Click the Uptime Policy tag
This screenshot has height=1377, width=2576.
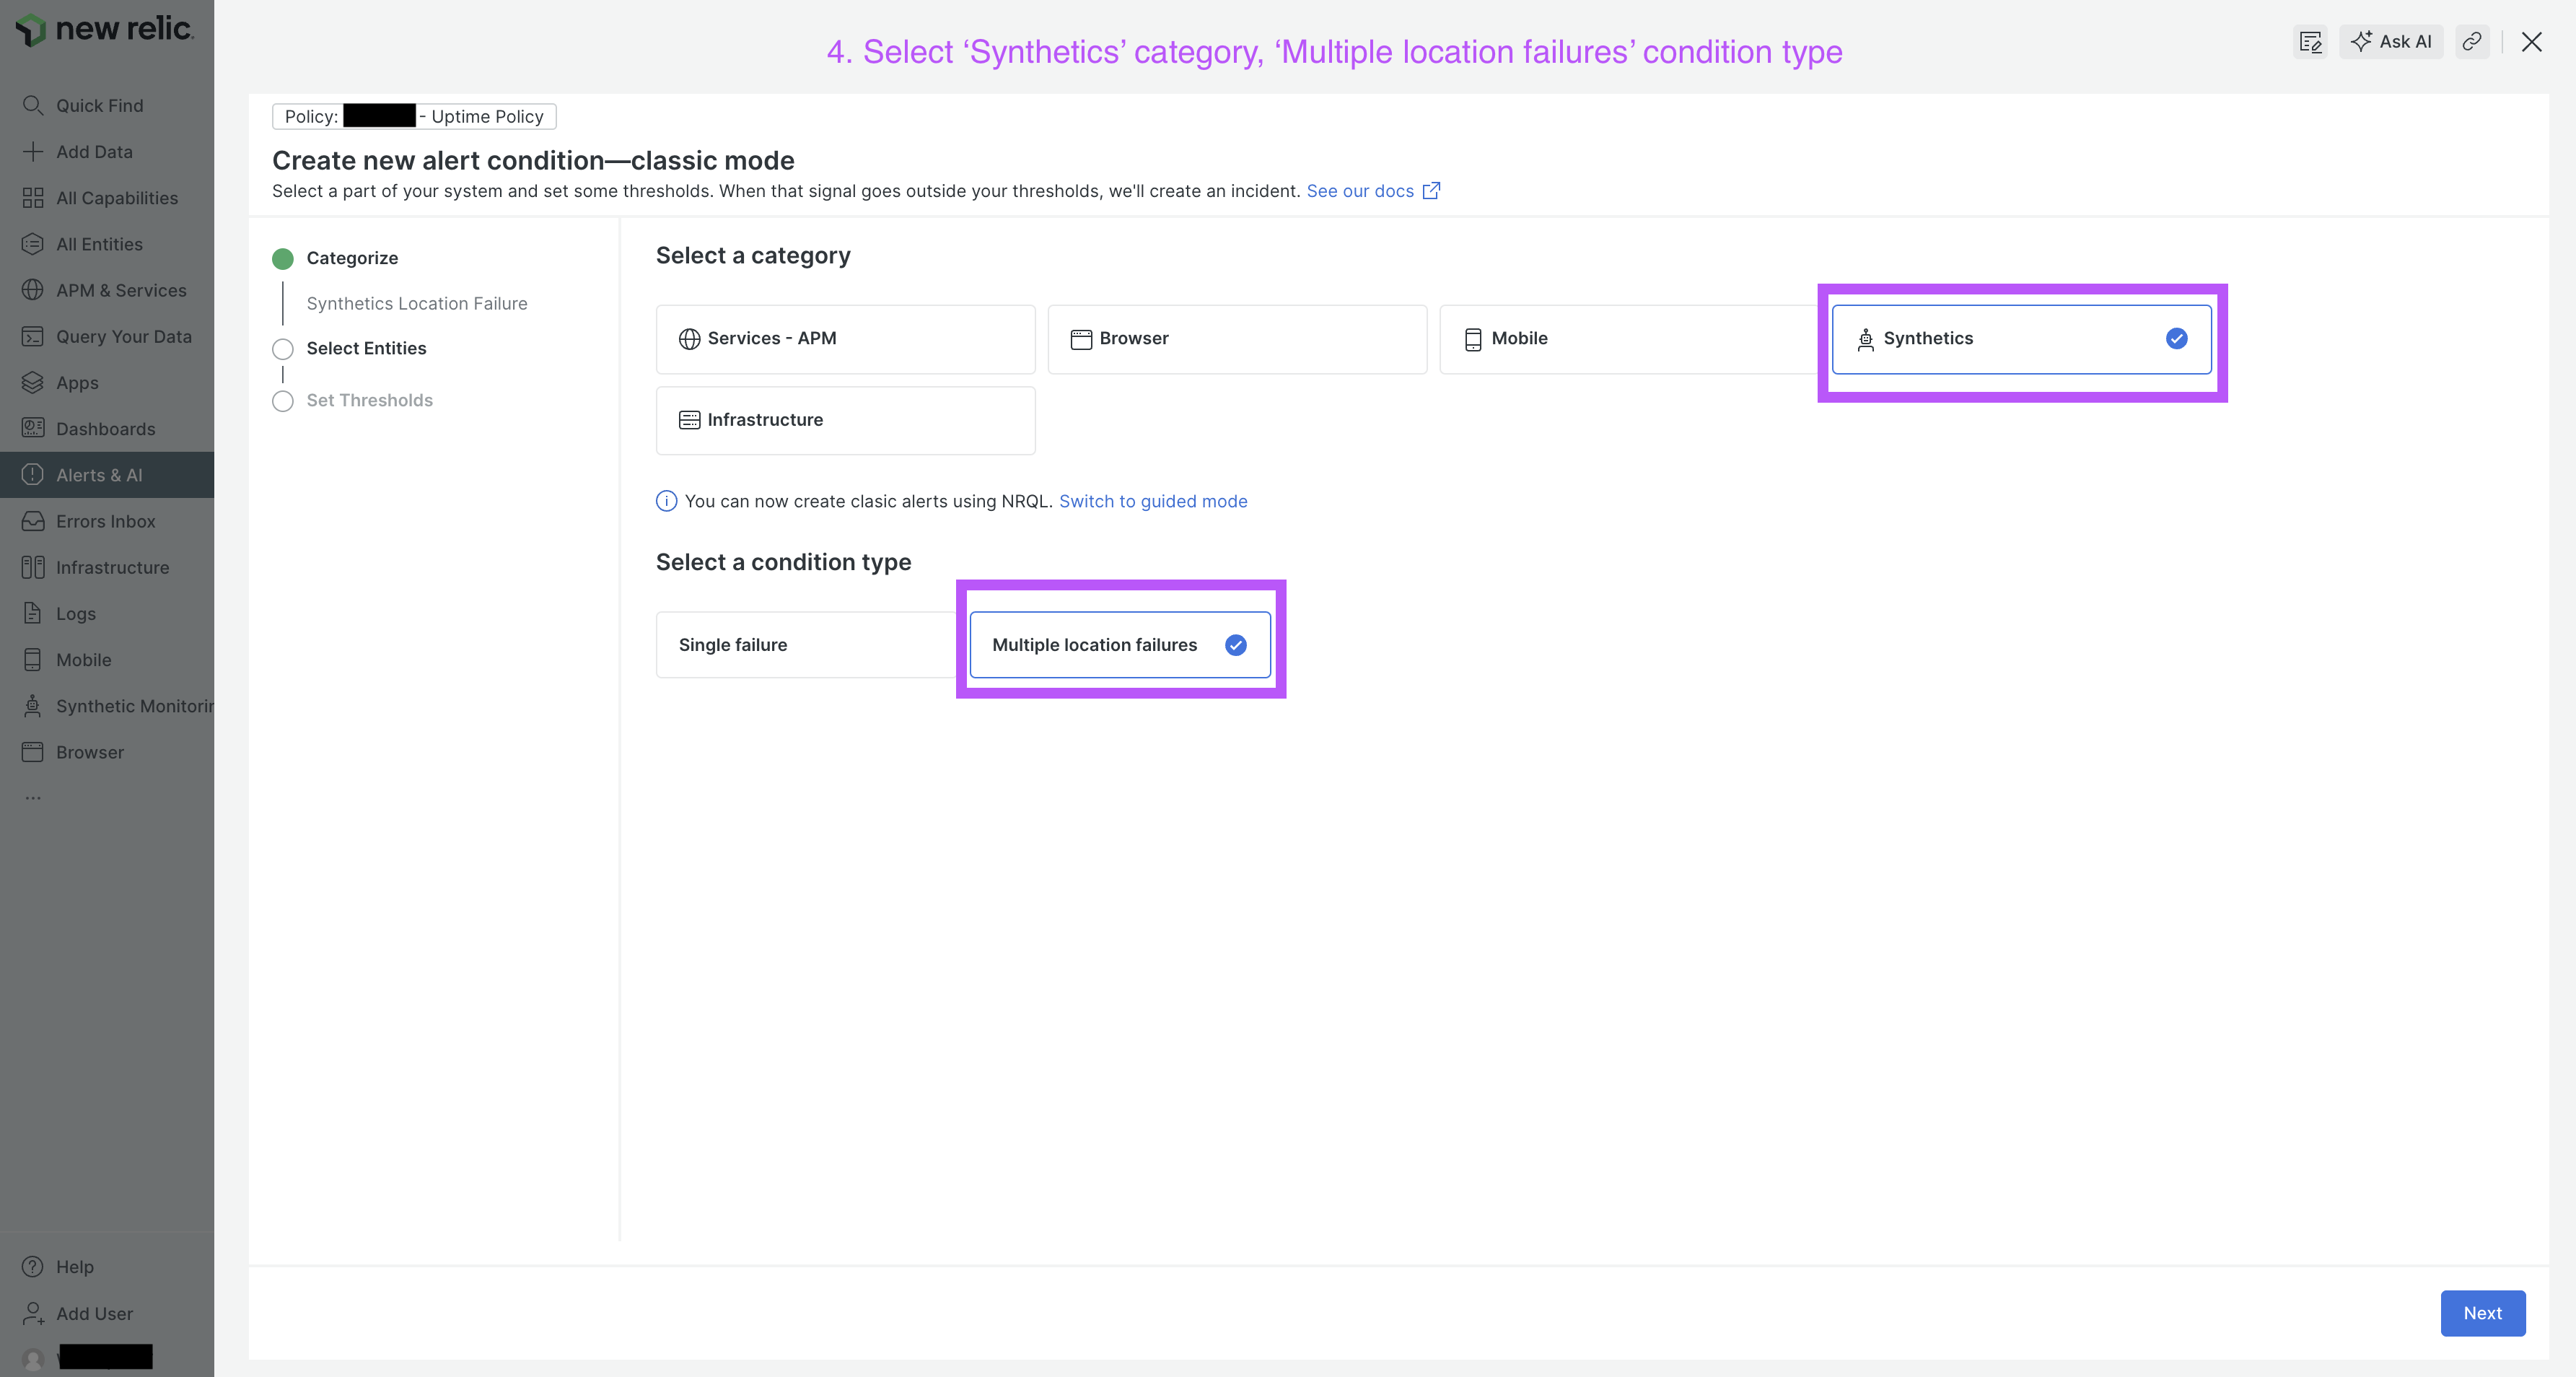pyautogui.click(x=414, y=116)
